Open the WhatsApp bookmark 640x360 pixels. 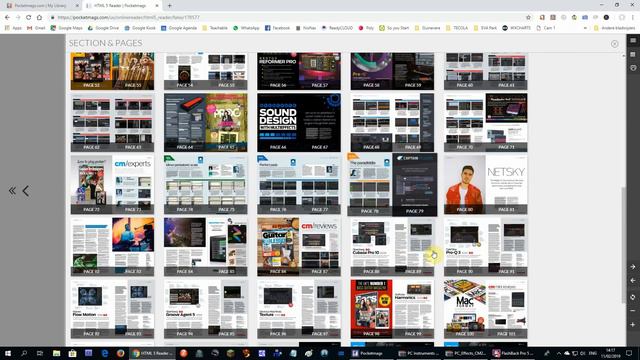coord(246,28)
